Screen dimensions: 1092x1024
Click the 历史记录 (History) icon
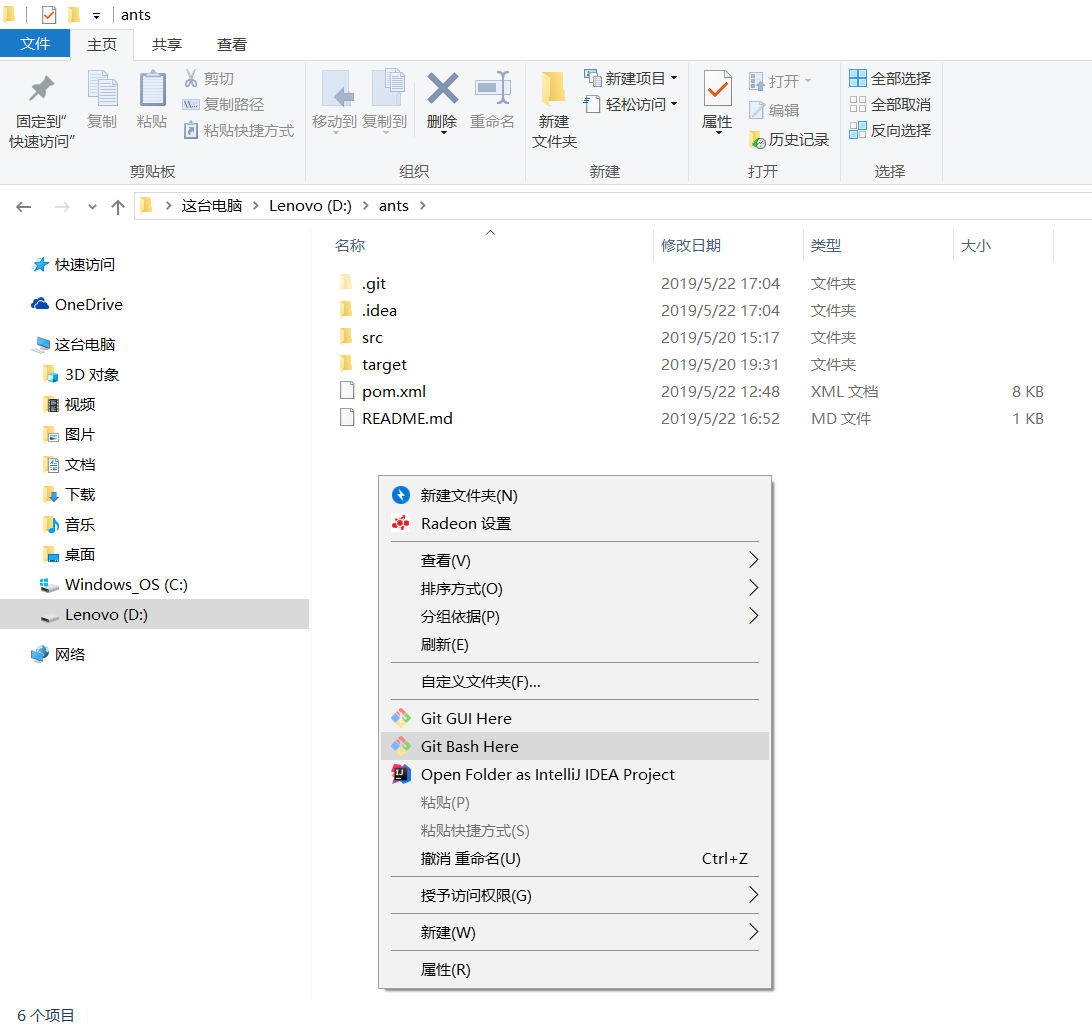click(x=790, y=140)
